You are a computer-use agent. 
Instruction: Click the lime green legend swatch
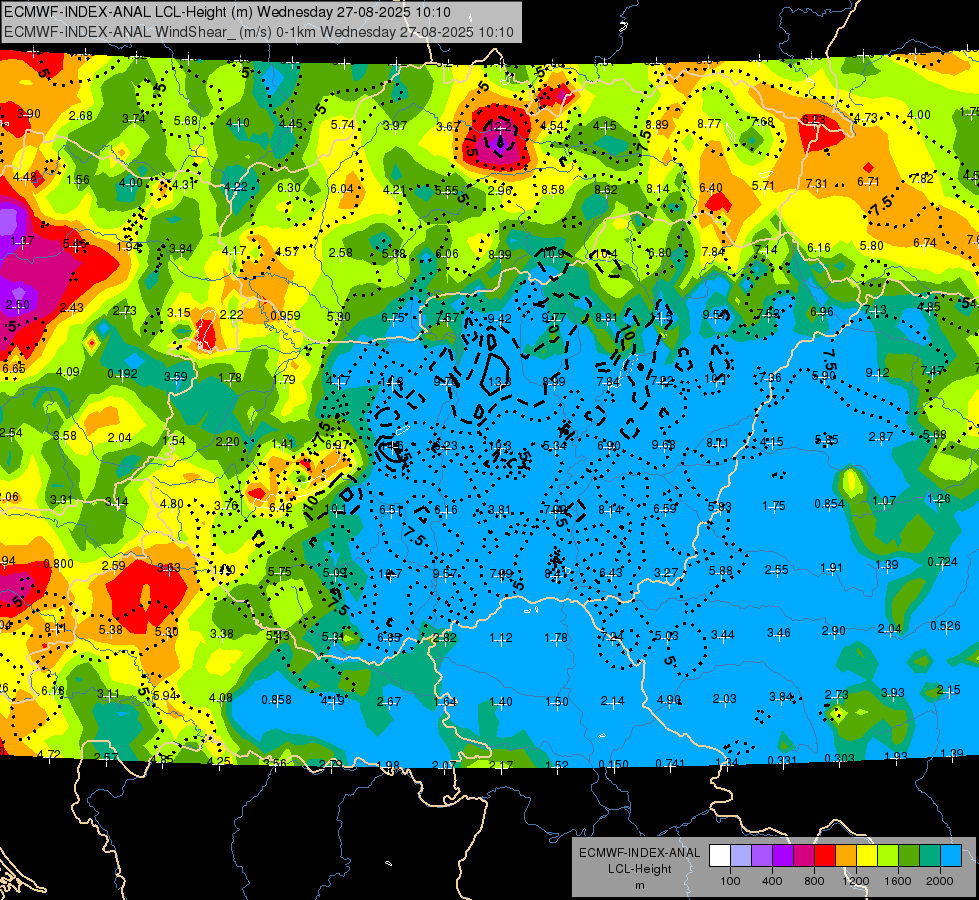tap(888, 856)
